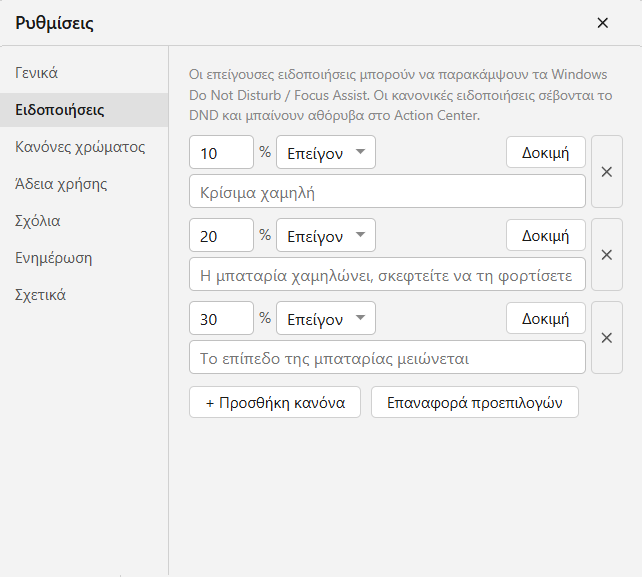The image size is (642, 577).
Task: Click the 30 percent threshold field
Action: 222,318
